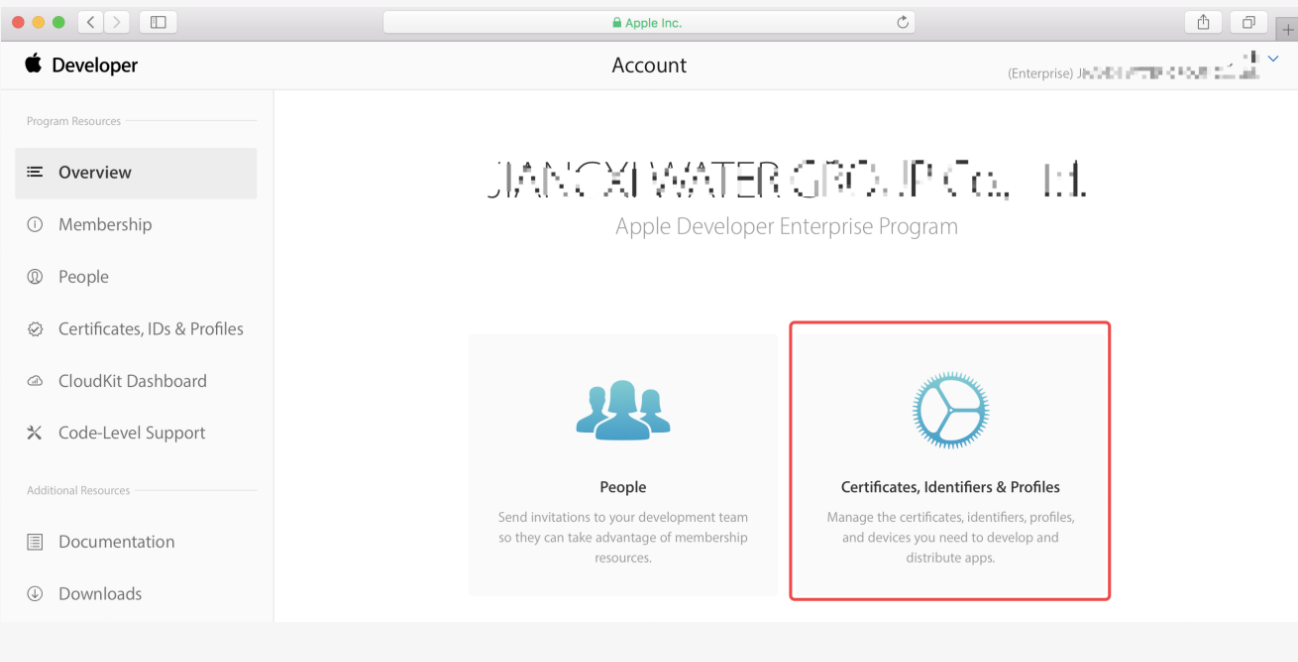The width and height of the screenshot is (1298, 662).
Task: Open the Safari Share button
Action: [x=1203, y=22]
